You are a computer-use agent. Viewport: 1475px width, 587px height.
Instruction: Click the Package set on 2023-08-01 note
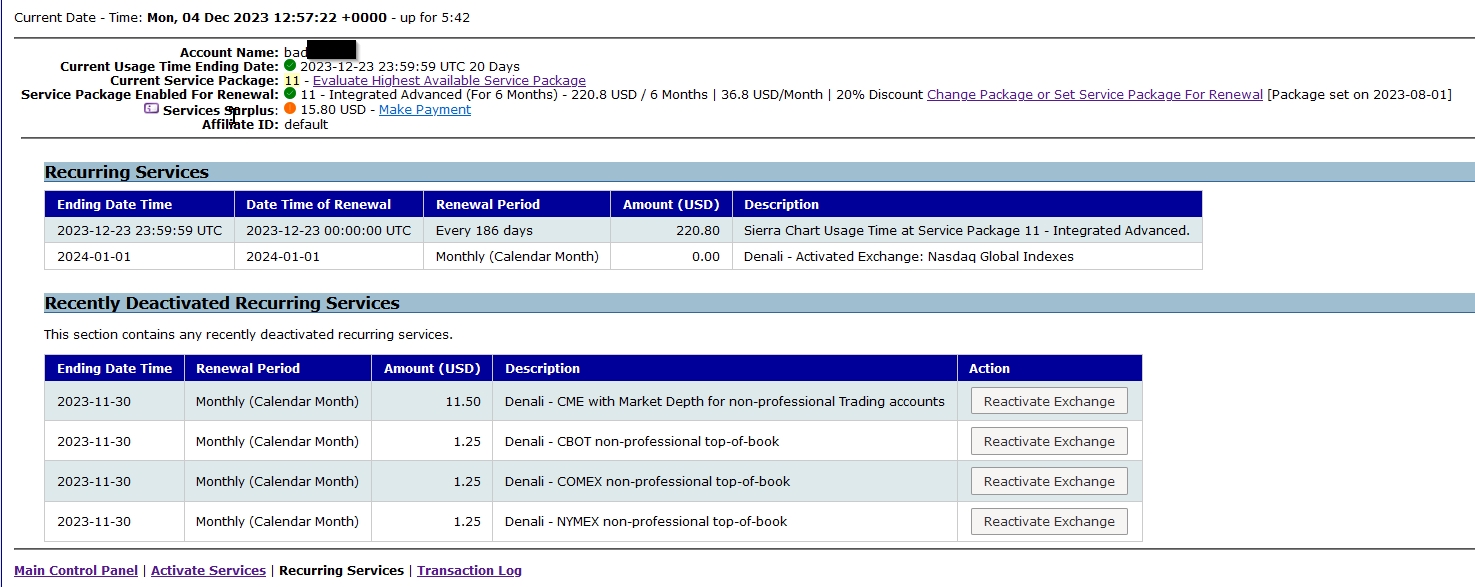[x=1359, y=94]
